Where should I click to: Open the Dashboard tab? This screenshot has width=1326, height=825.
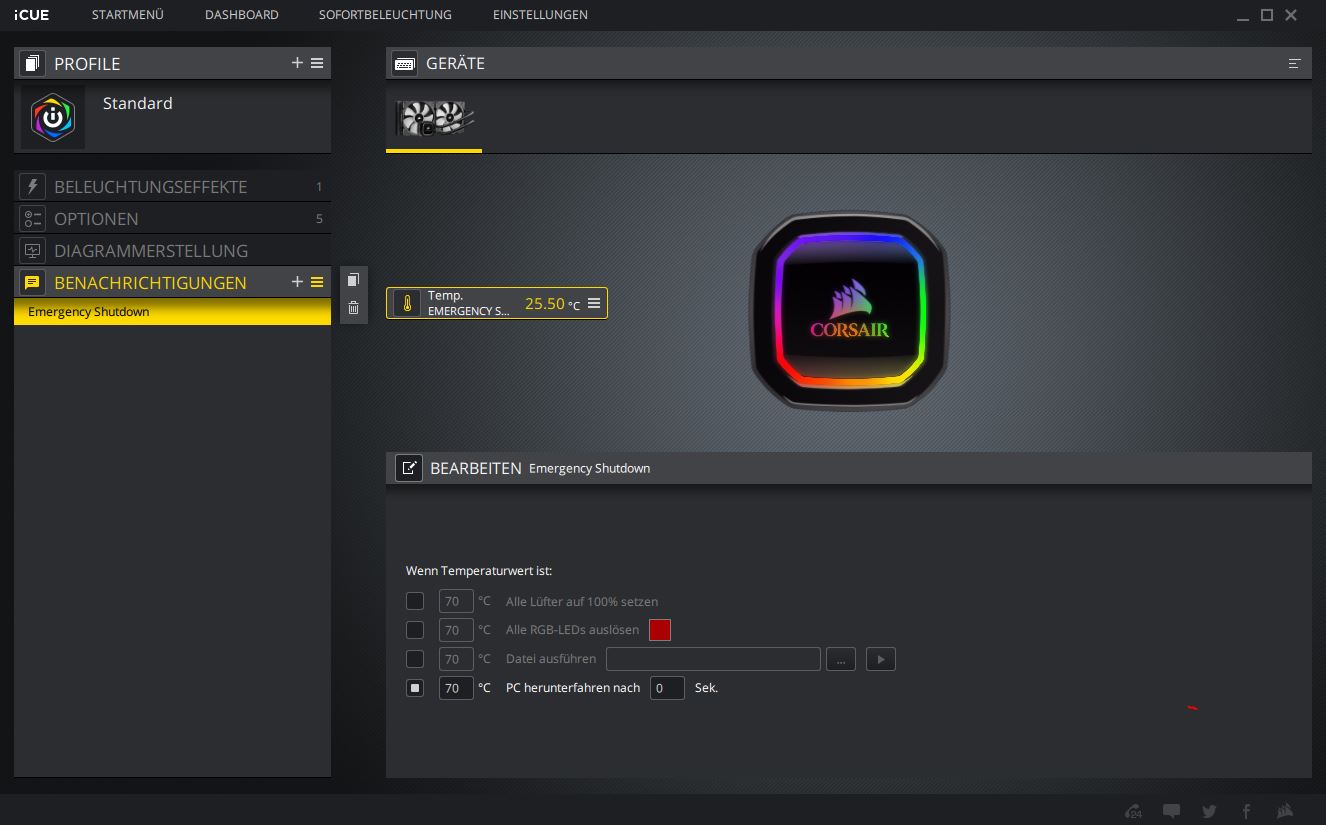(x=242, y=15)
